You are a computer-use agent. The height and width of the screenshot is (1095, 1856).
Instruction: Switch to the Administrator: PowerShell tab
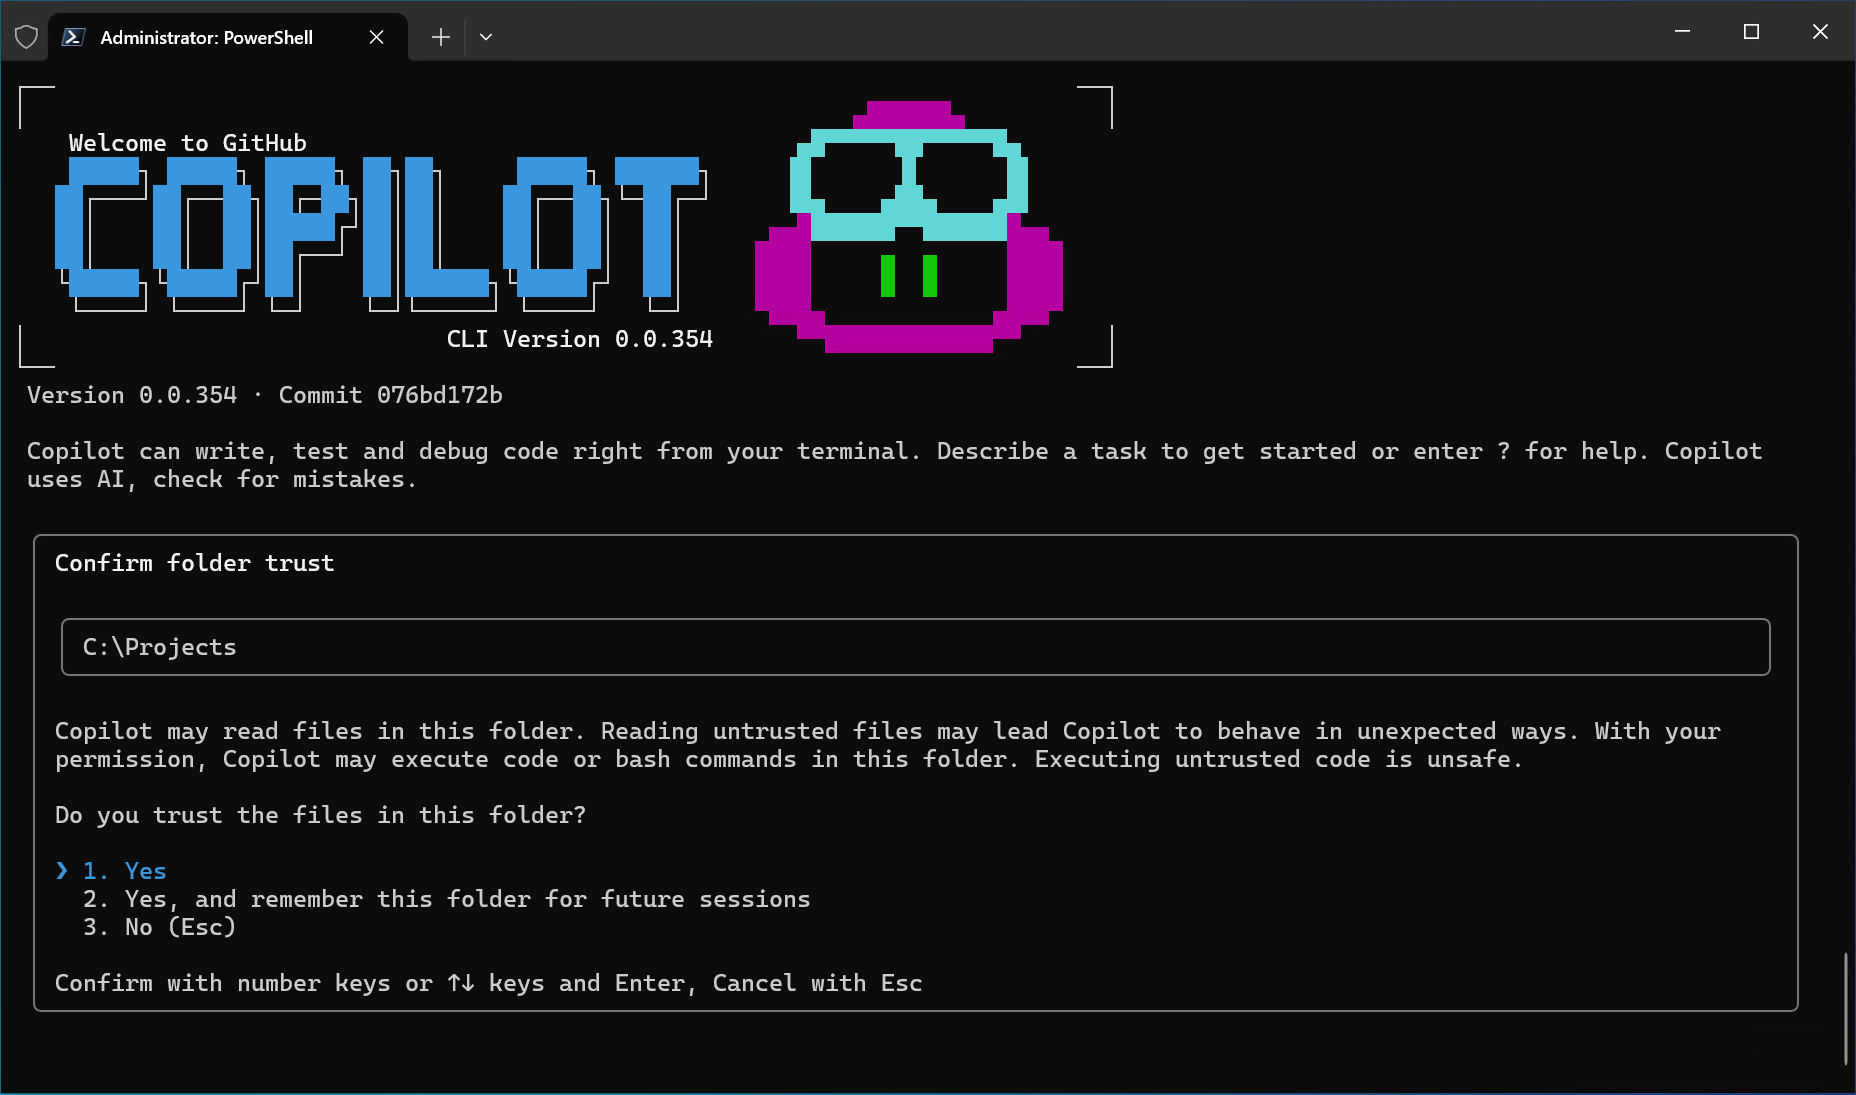pos(205,37)
